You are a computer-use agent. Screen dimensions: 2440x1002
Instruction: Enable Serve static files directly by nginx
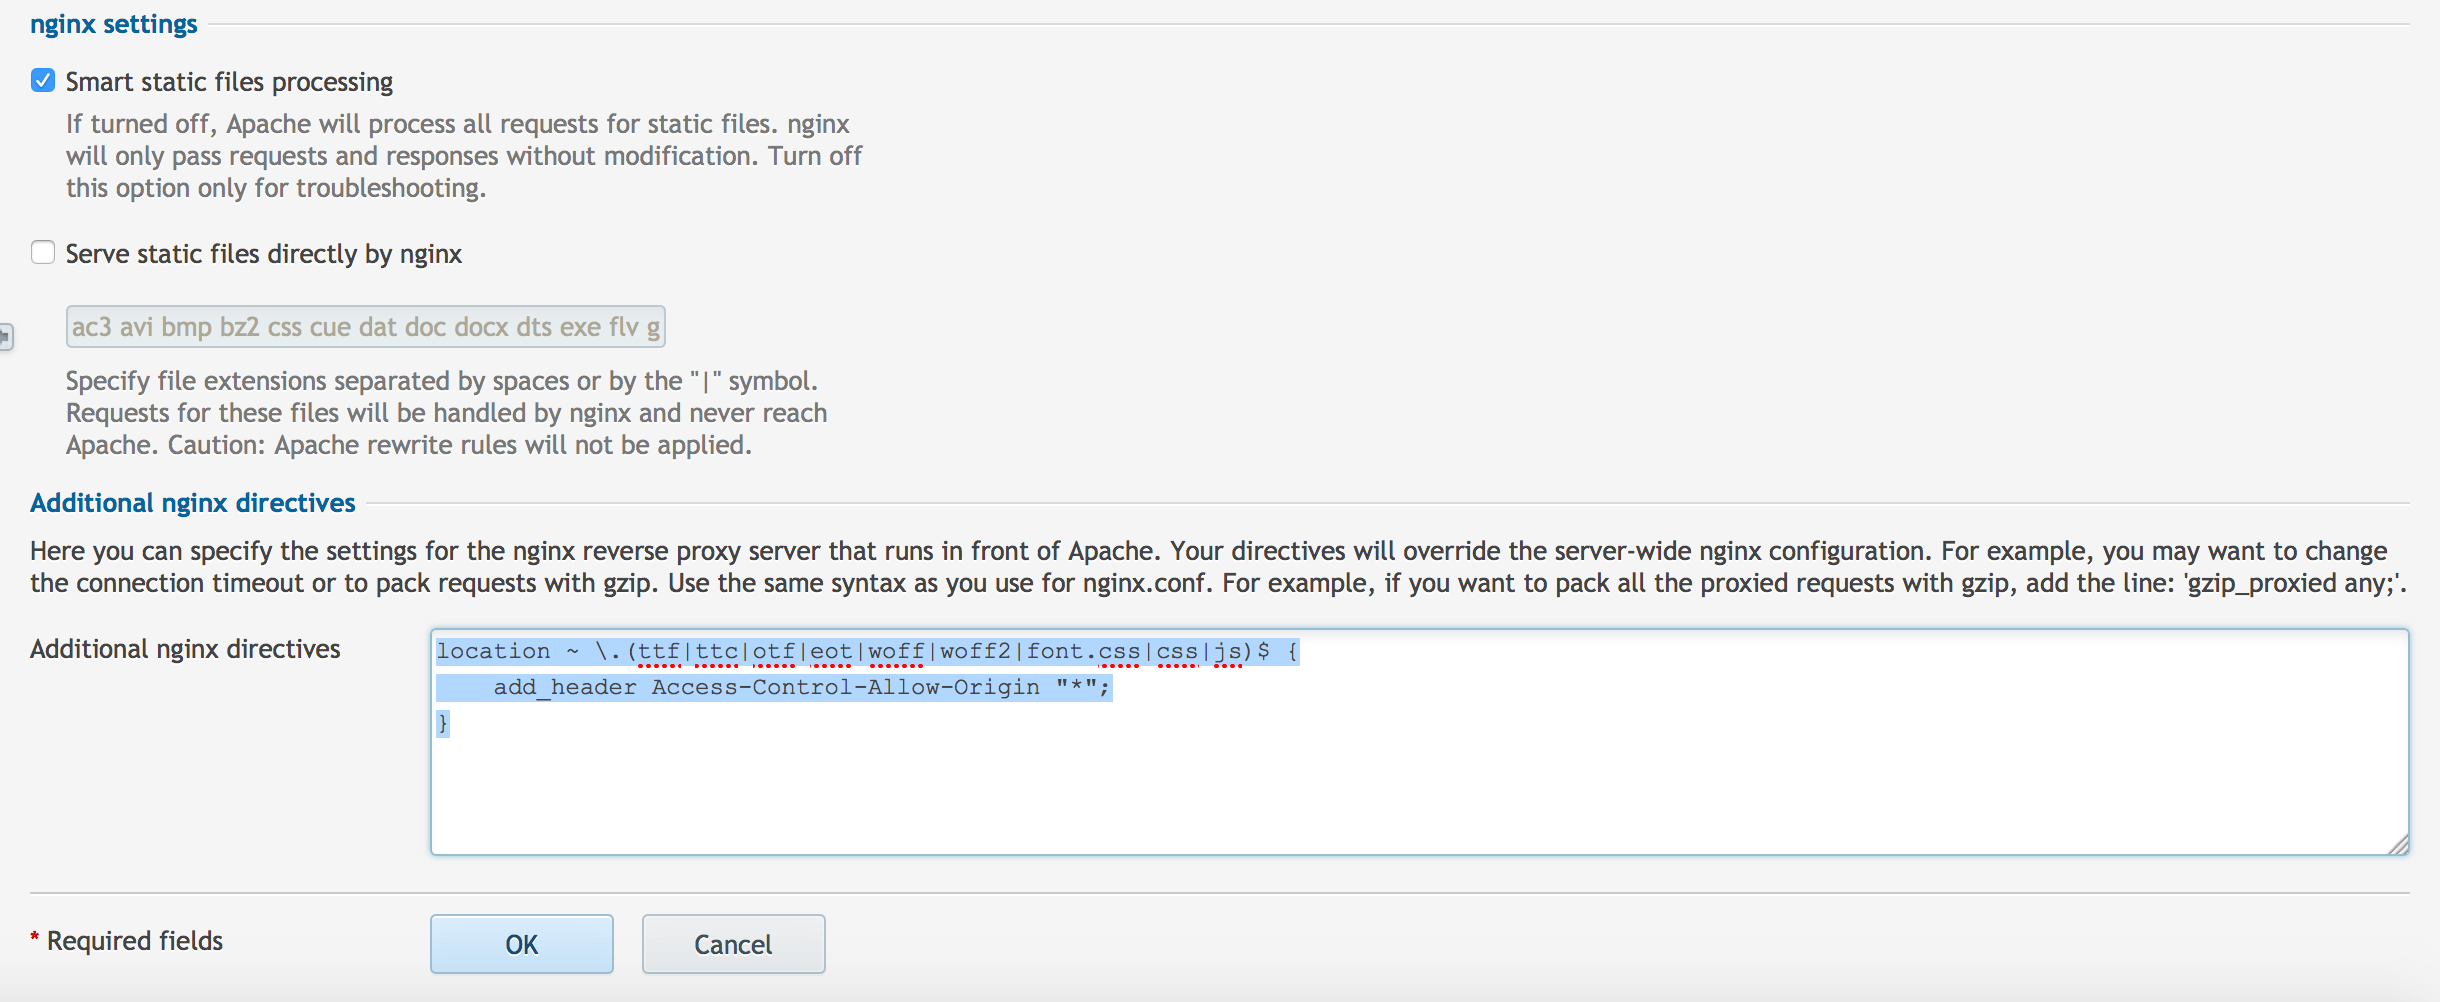(43, 253)
